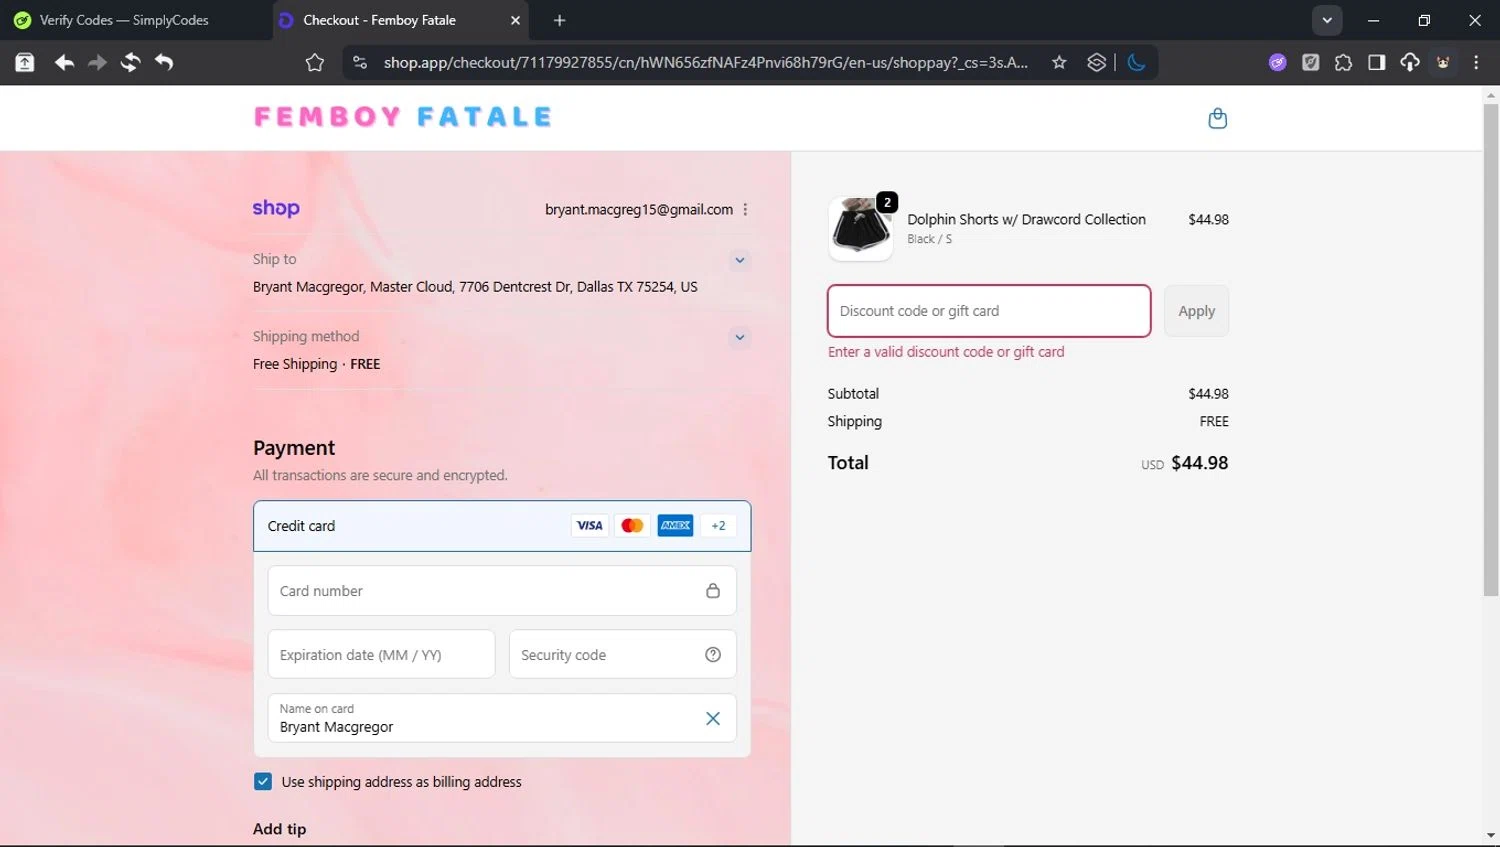The height and width of the screenshot is (847, 1500).
Task: Click the Discount code or gift card field
Action: [989, 311]
